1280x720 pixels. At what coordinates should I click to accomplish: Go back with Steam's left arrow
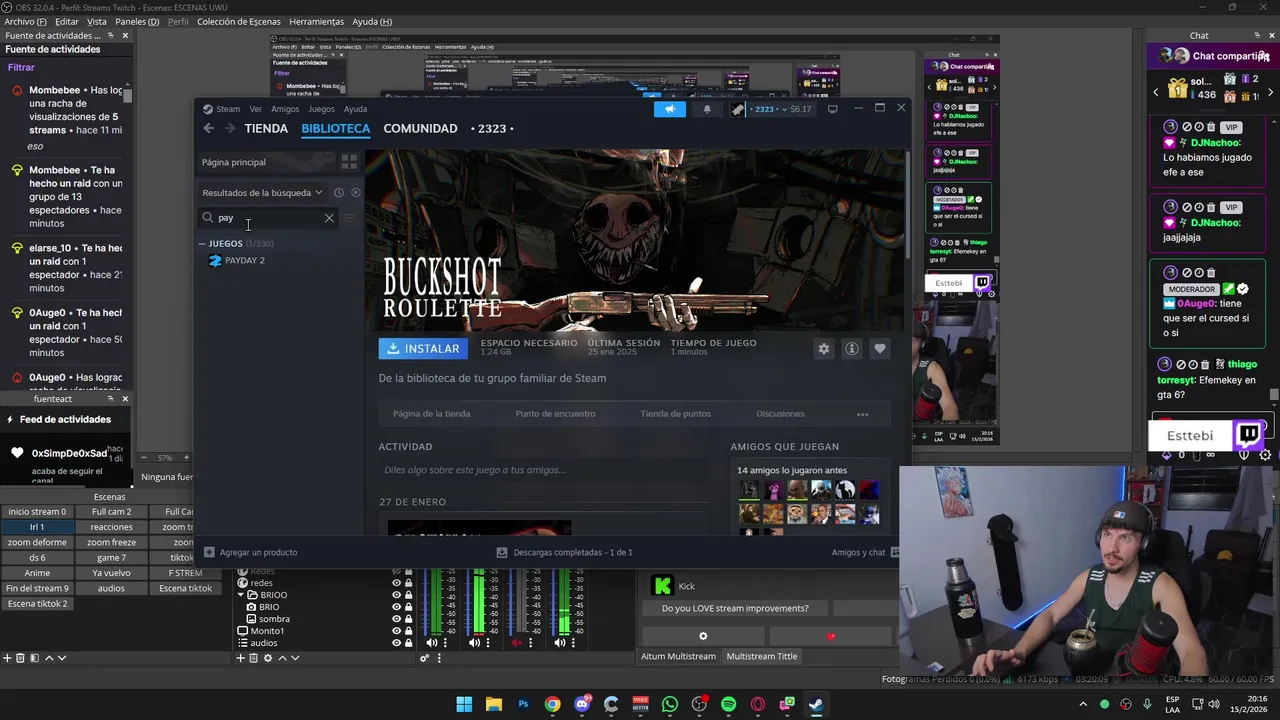click(x=208, y=128)
